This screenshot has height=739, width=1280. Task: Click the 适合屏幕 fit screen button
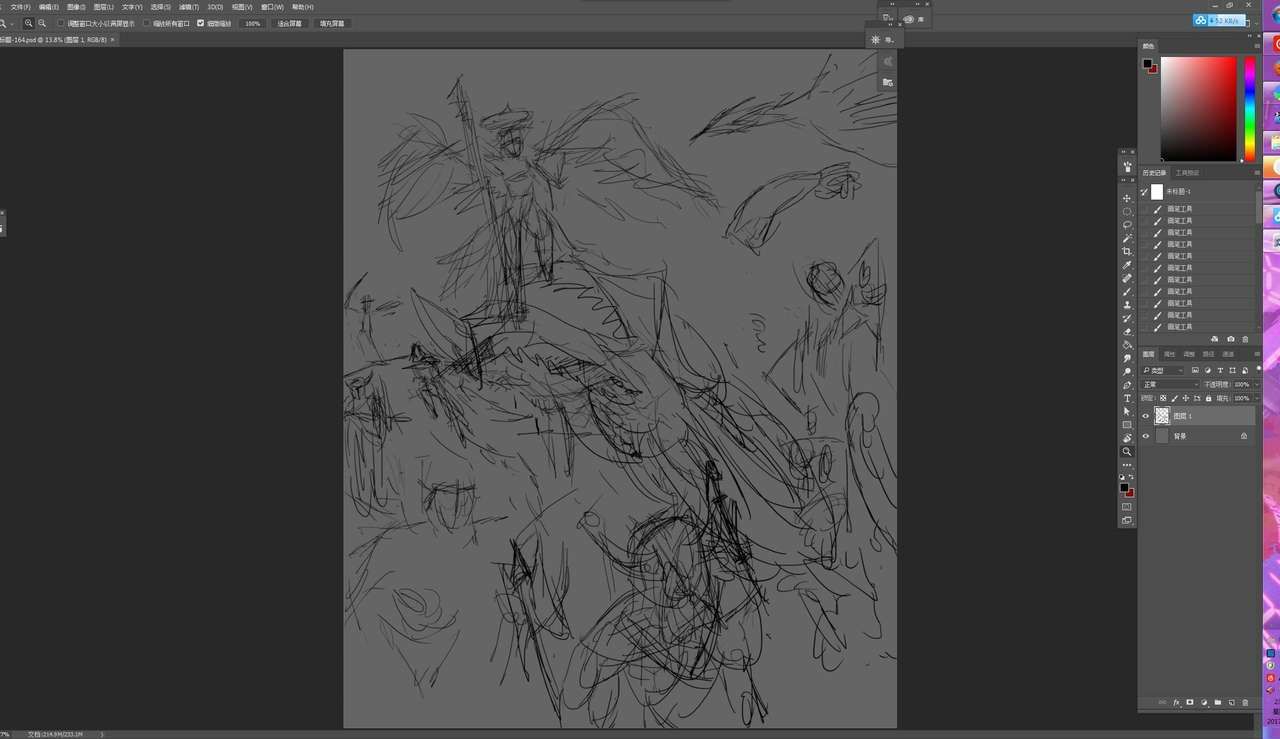click(x=290, y=23)
